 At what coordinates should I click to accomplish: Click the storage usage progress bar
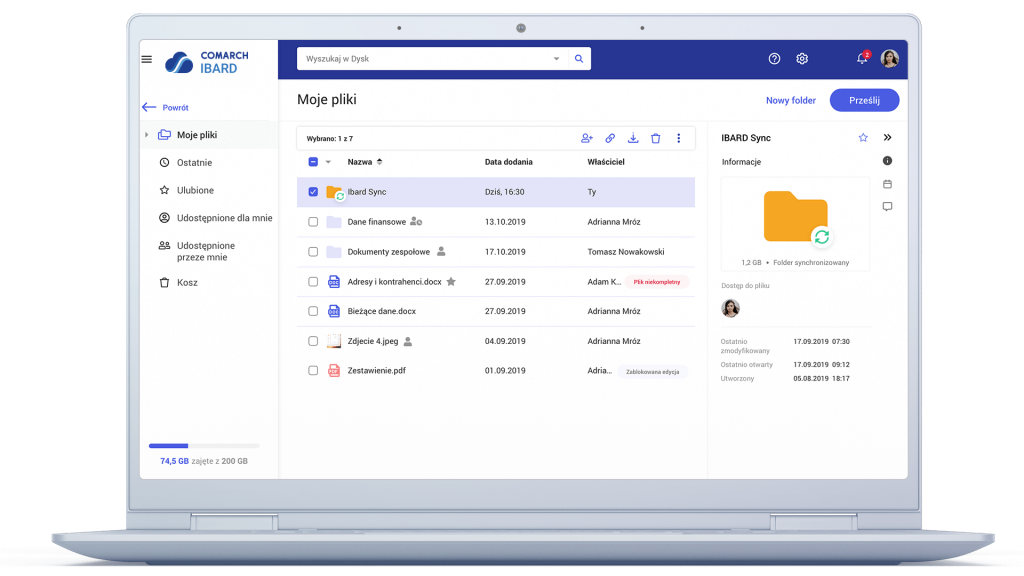(204, 446)
